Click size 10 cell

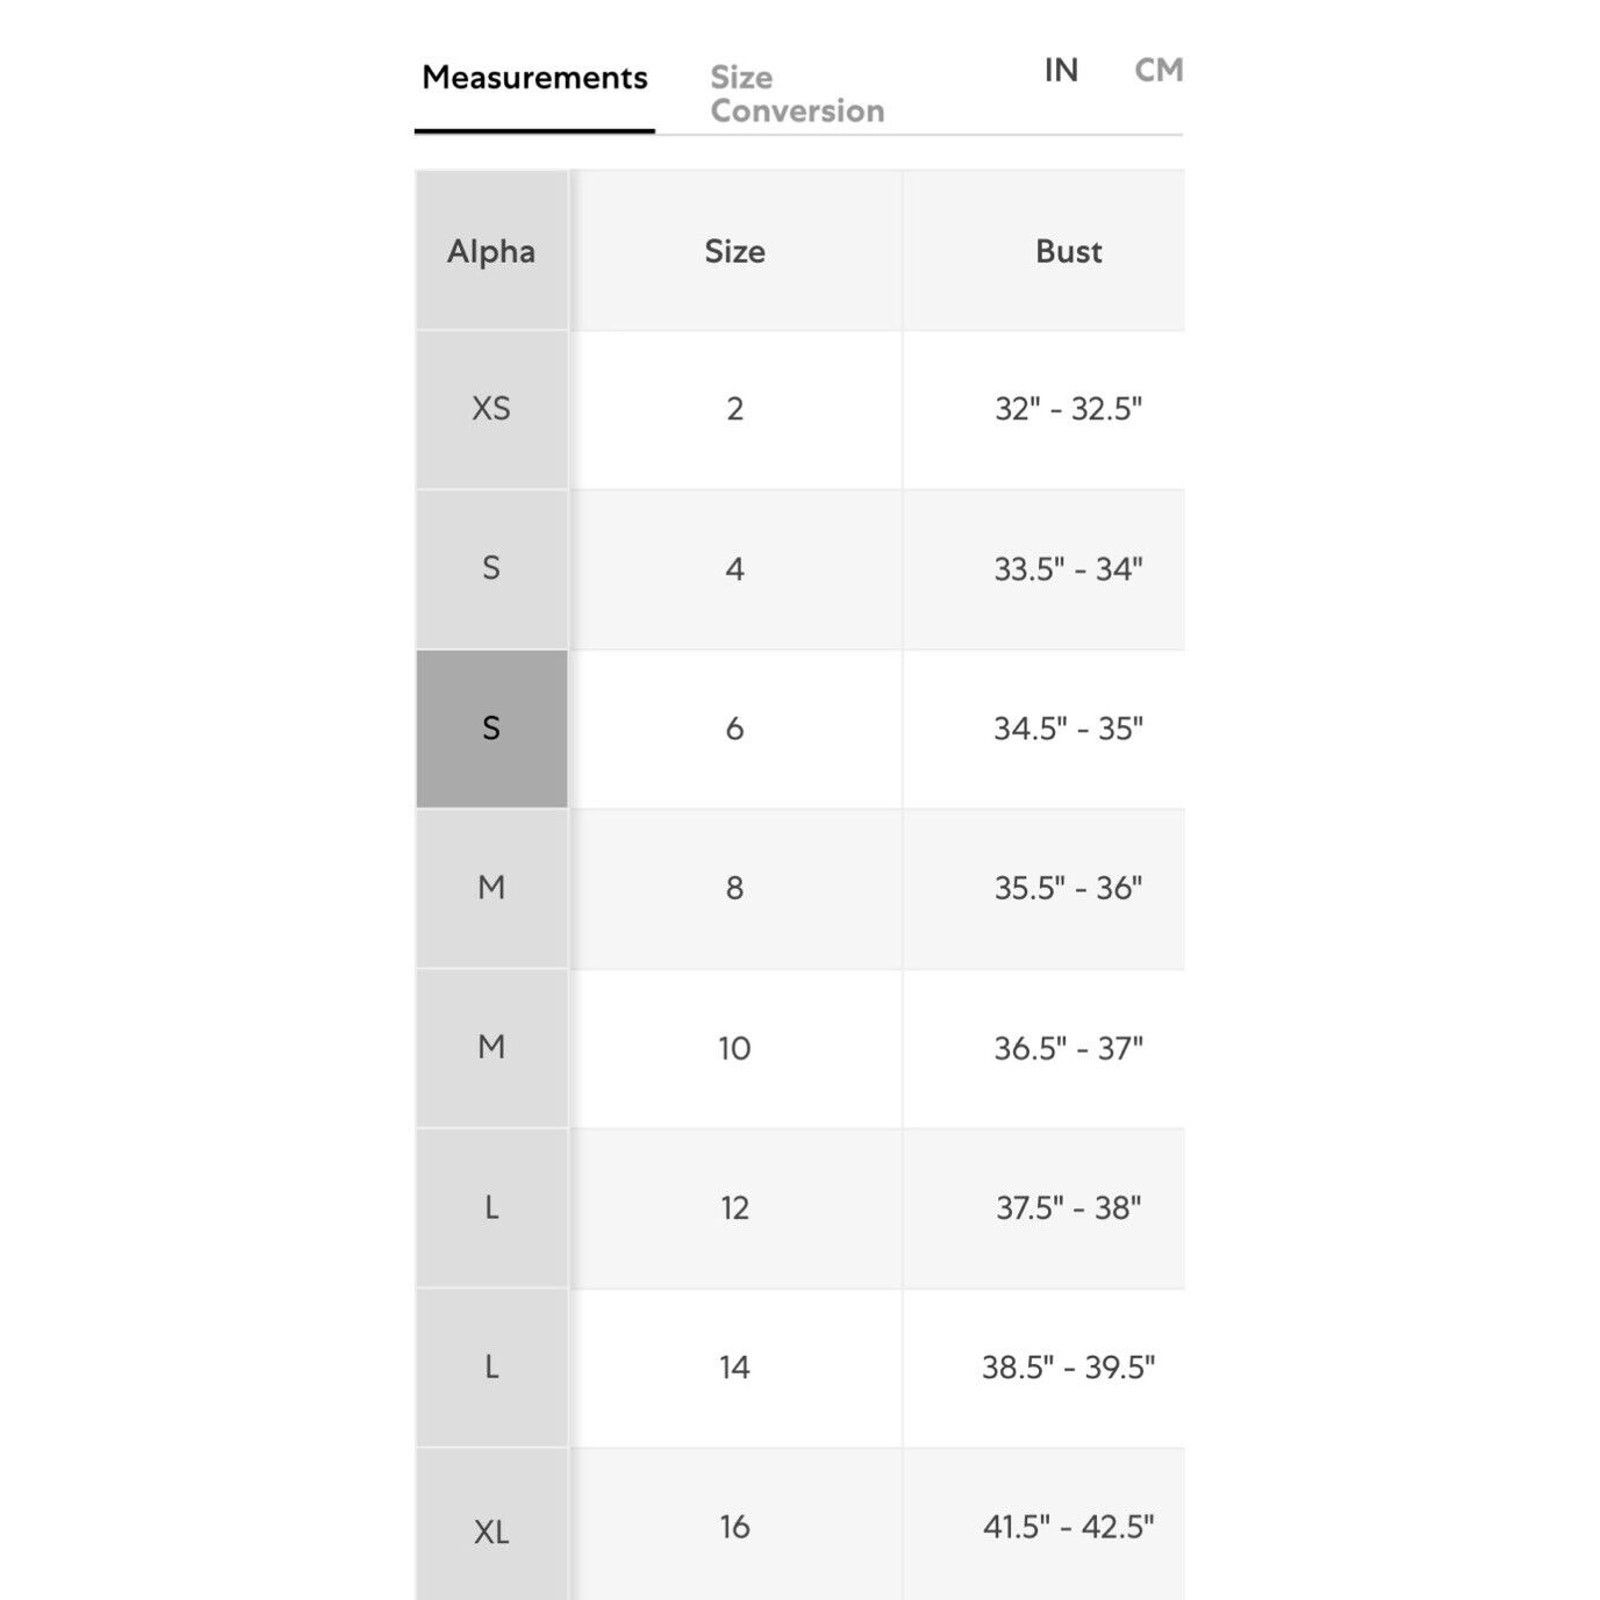tap(735, 1048)
